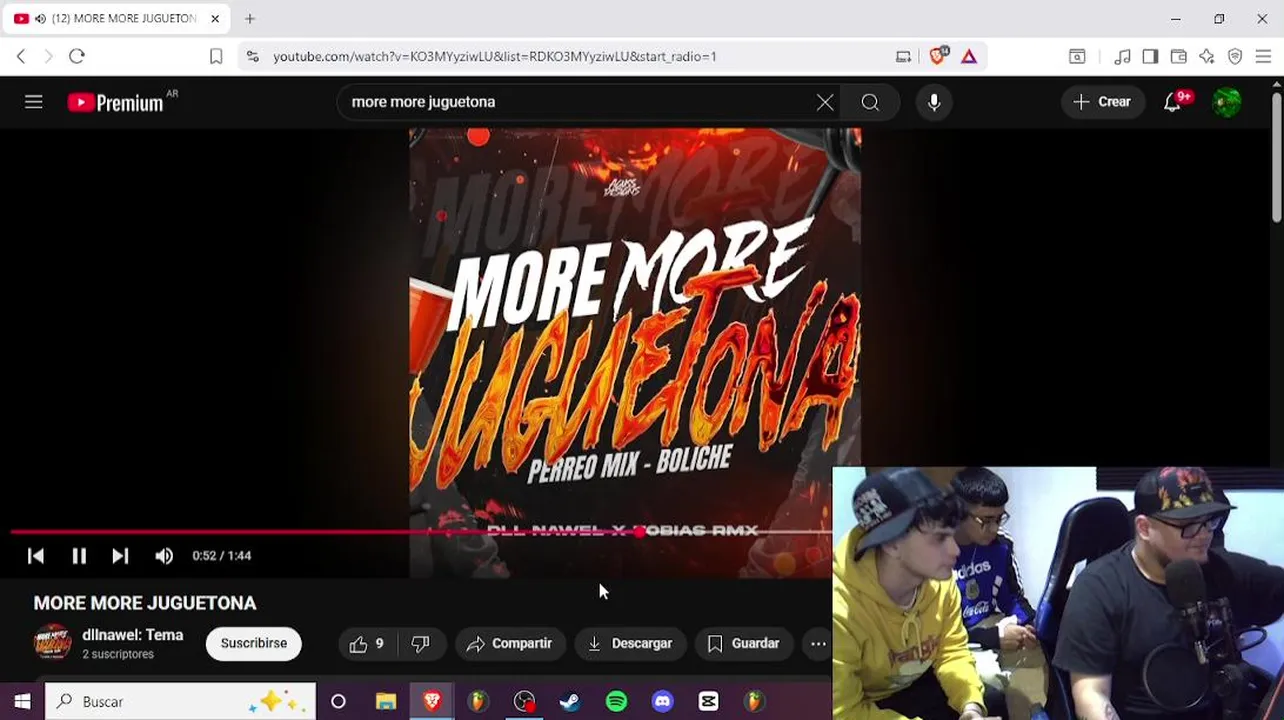Screen dimensions: 1284x720
Task: Open the dllnawel: Tema channel name
Action: tap(133, 635)
